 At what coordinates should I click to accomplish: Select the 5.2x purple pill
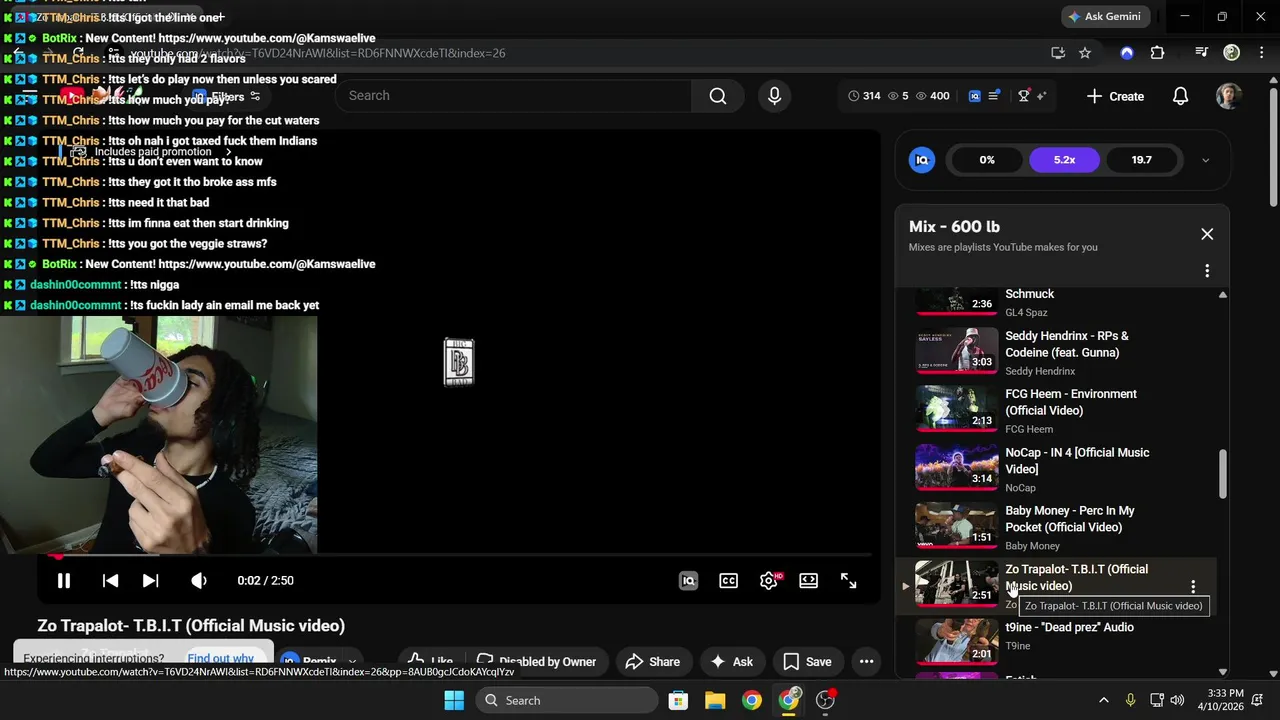coord(1064,160)
